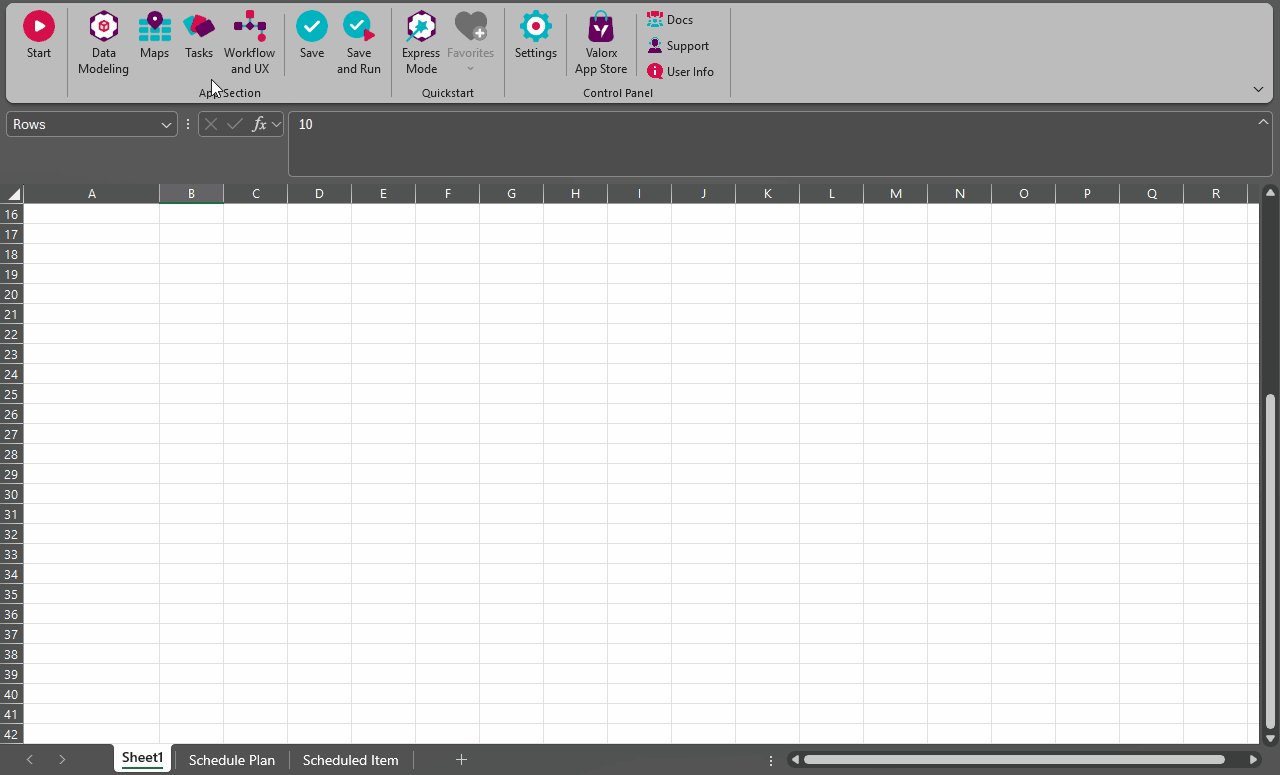The height and width of the screenshot is (775, 1280).
Task: Click the Save checkmark icon
Action: pyautogui.click(x=312, y=27)
